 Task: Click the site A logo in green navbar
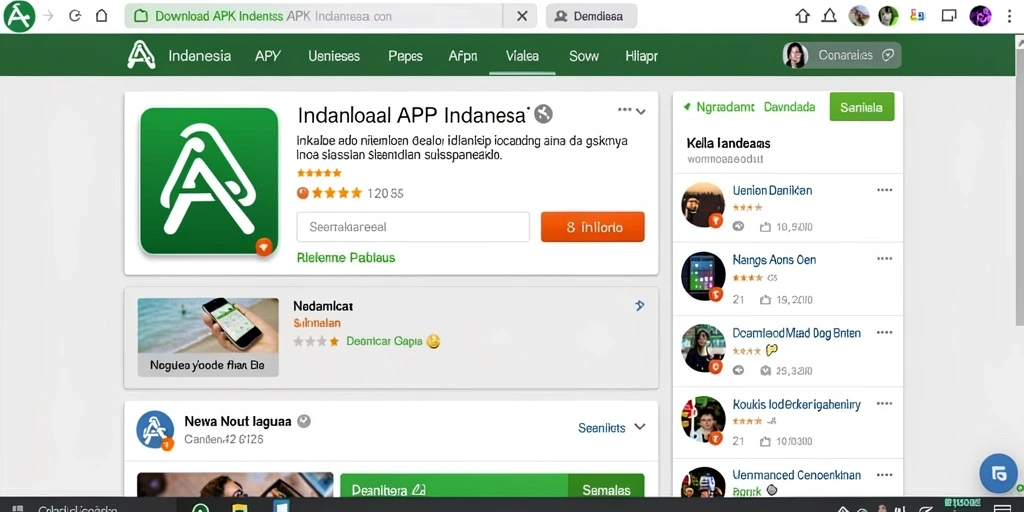point(142,56)
